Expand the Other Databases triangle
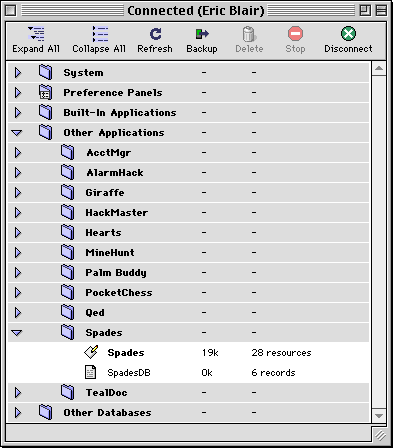This screenshot has width=393, height=448. 18,412
